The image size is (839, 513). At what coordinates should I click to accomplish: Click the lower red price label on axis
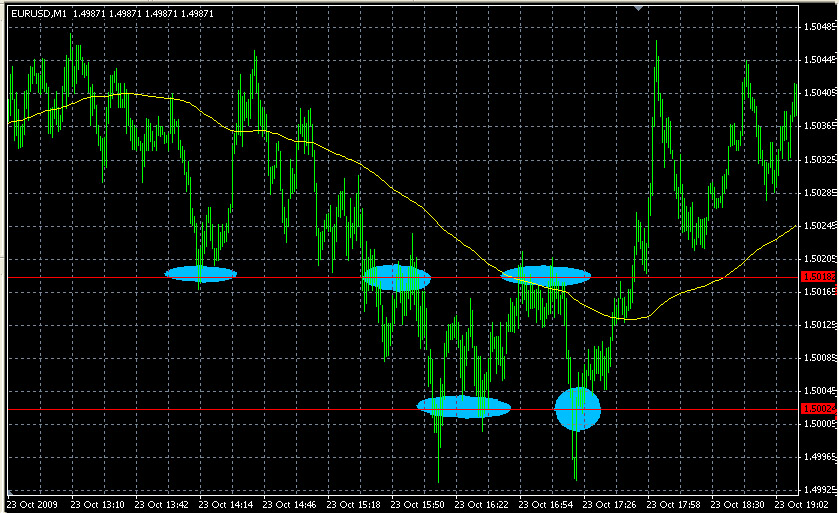click(817, 409)
